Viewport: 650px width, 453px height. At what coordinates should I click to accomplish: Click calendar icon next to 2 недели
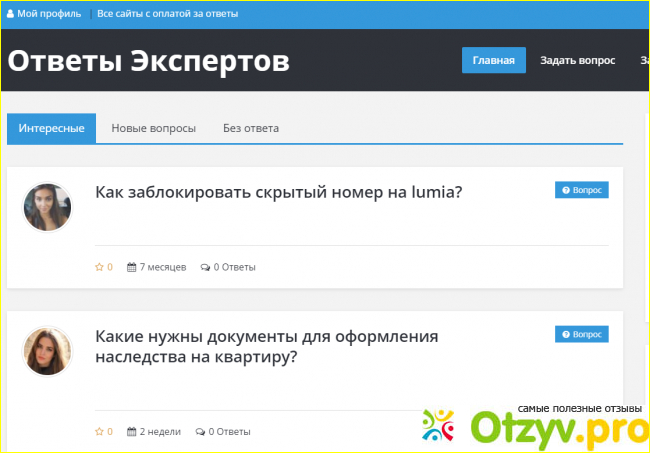click(131, 432)
